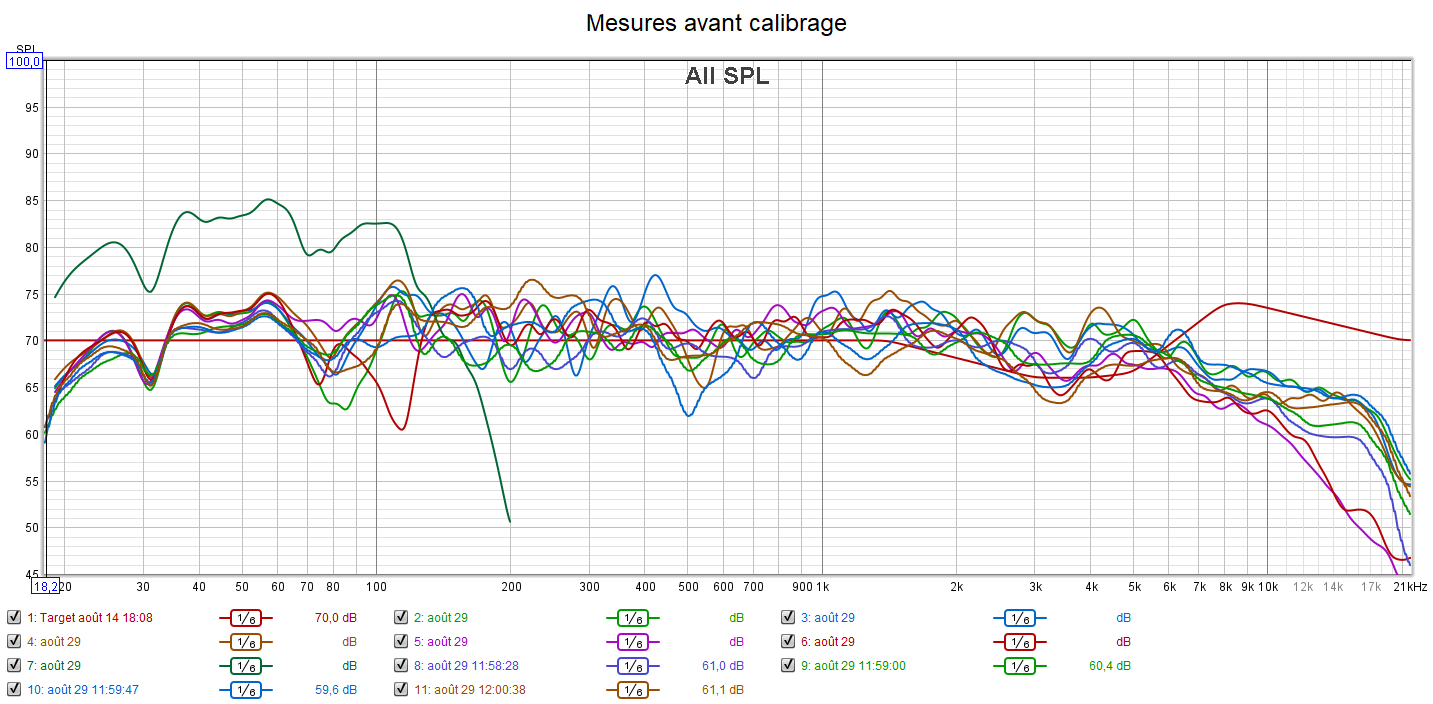Click the 1/6 smoothing icon for trace 10
This screenshot has width=1433, height=704.
pyautogui.click(x=246, y=690)
